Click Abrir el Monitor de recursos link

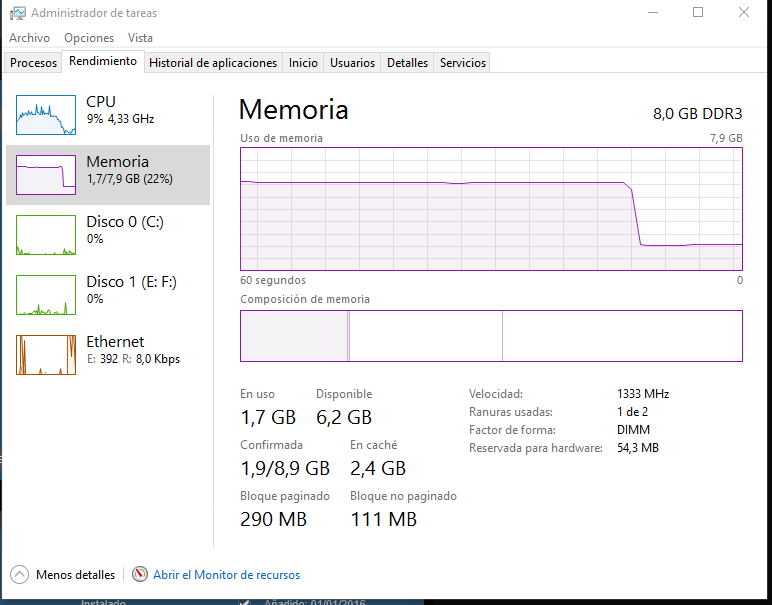226,575
